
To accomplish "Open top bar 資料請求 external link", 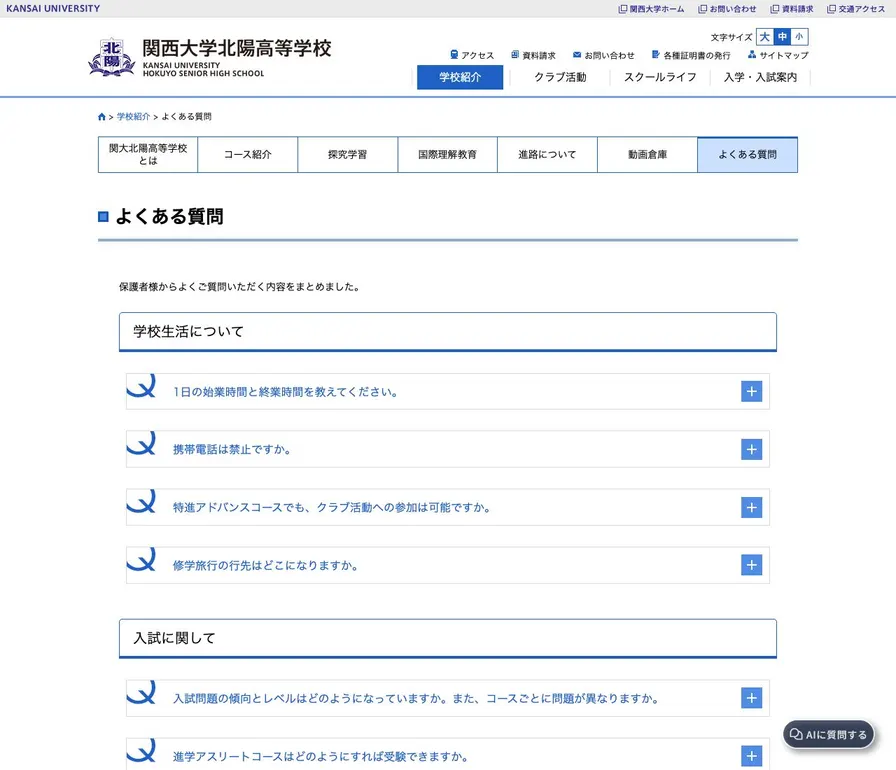I will pos(792,9).
